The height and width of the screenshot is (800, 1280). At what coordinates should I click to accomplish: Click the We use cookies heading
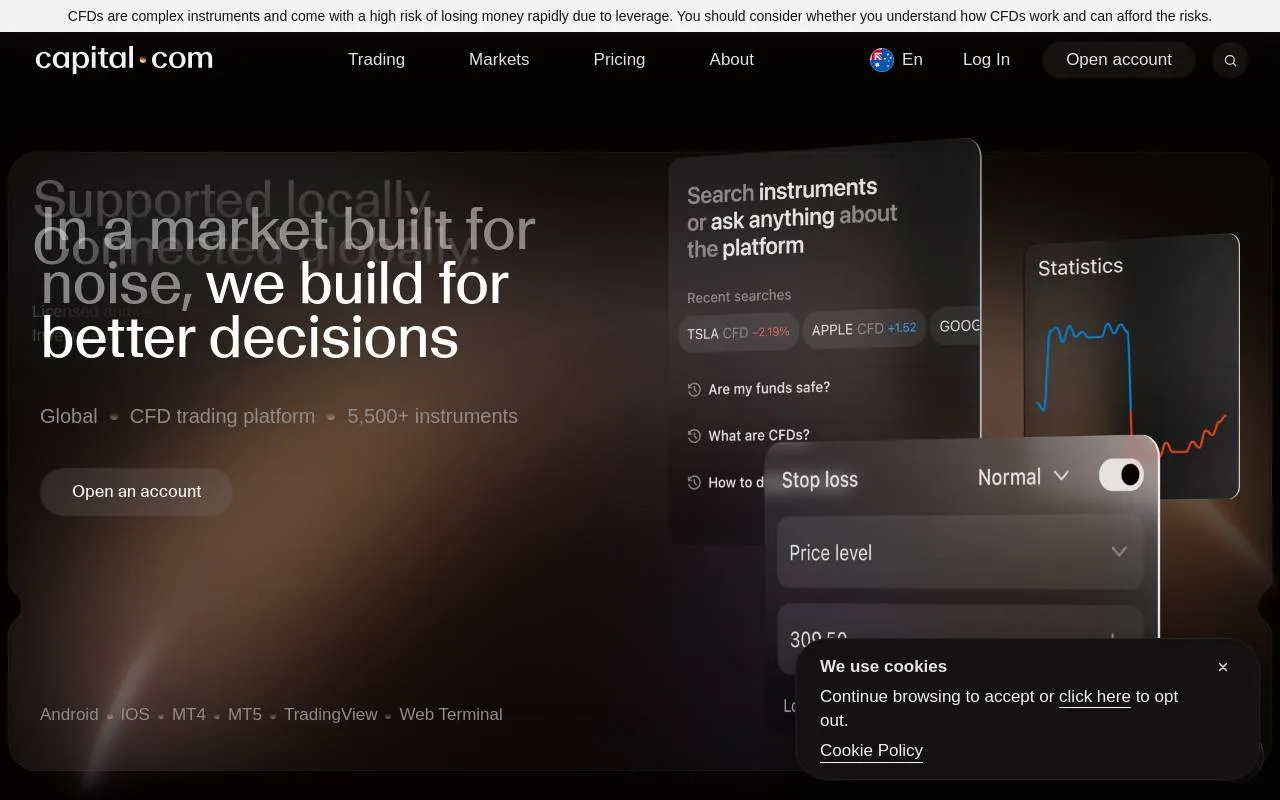[883, 666]
